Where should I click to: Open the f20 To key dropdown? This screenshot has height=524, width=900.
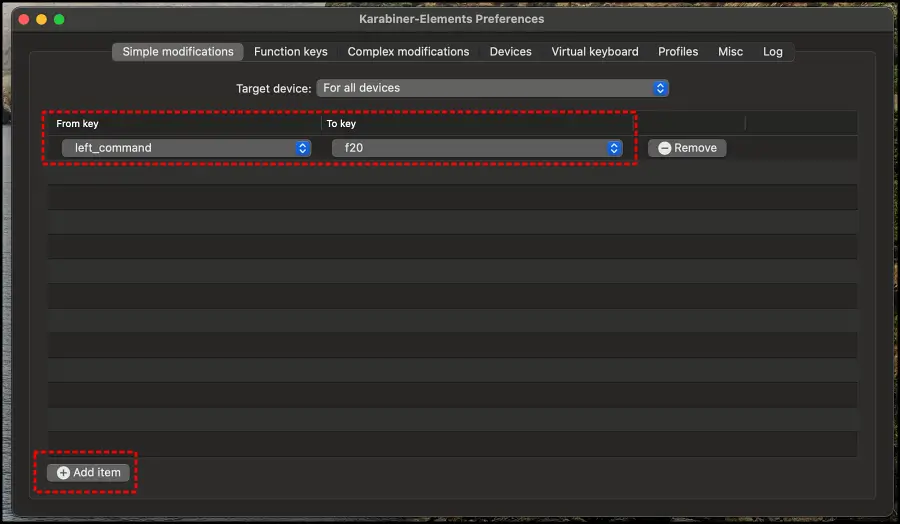point(477,148)
